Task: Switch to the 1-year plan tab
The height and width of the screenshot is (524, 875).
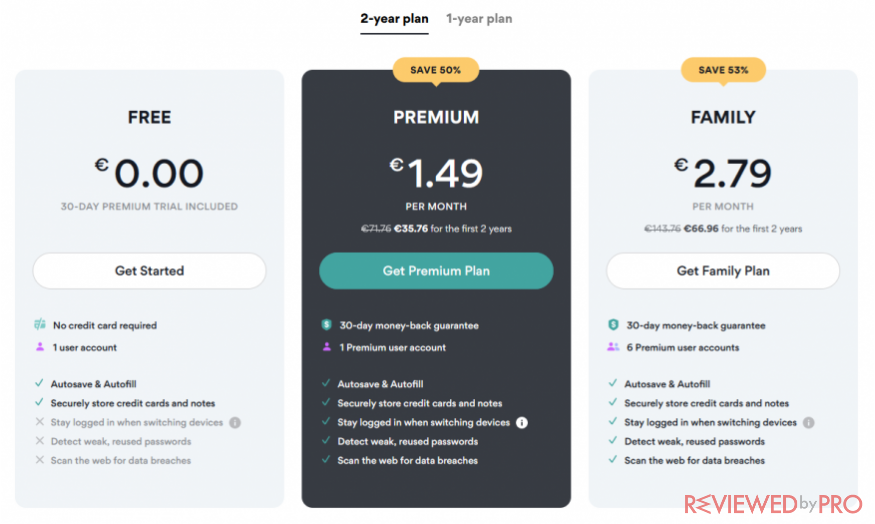Action: point(479,19)
